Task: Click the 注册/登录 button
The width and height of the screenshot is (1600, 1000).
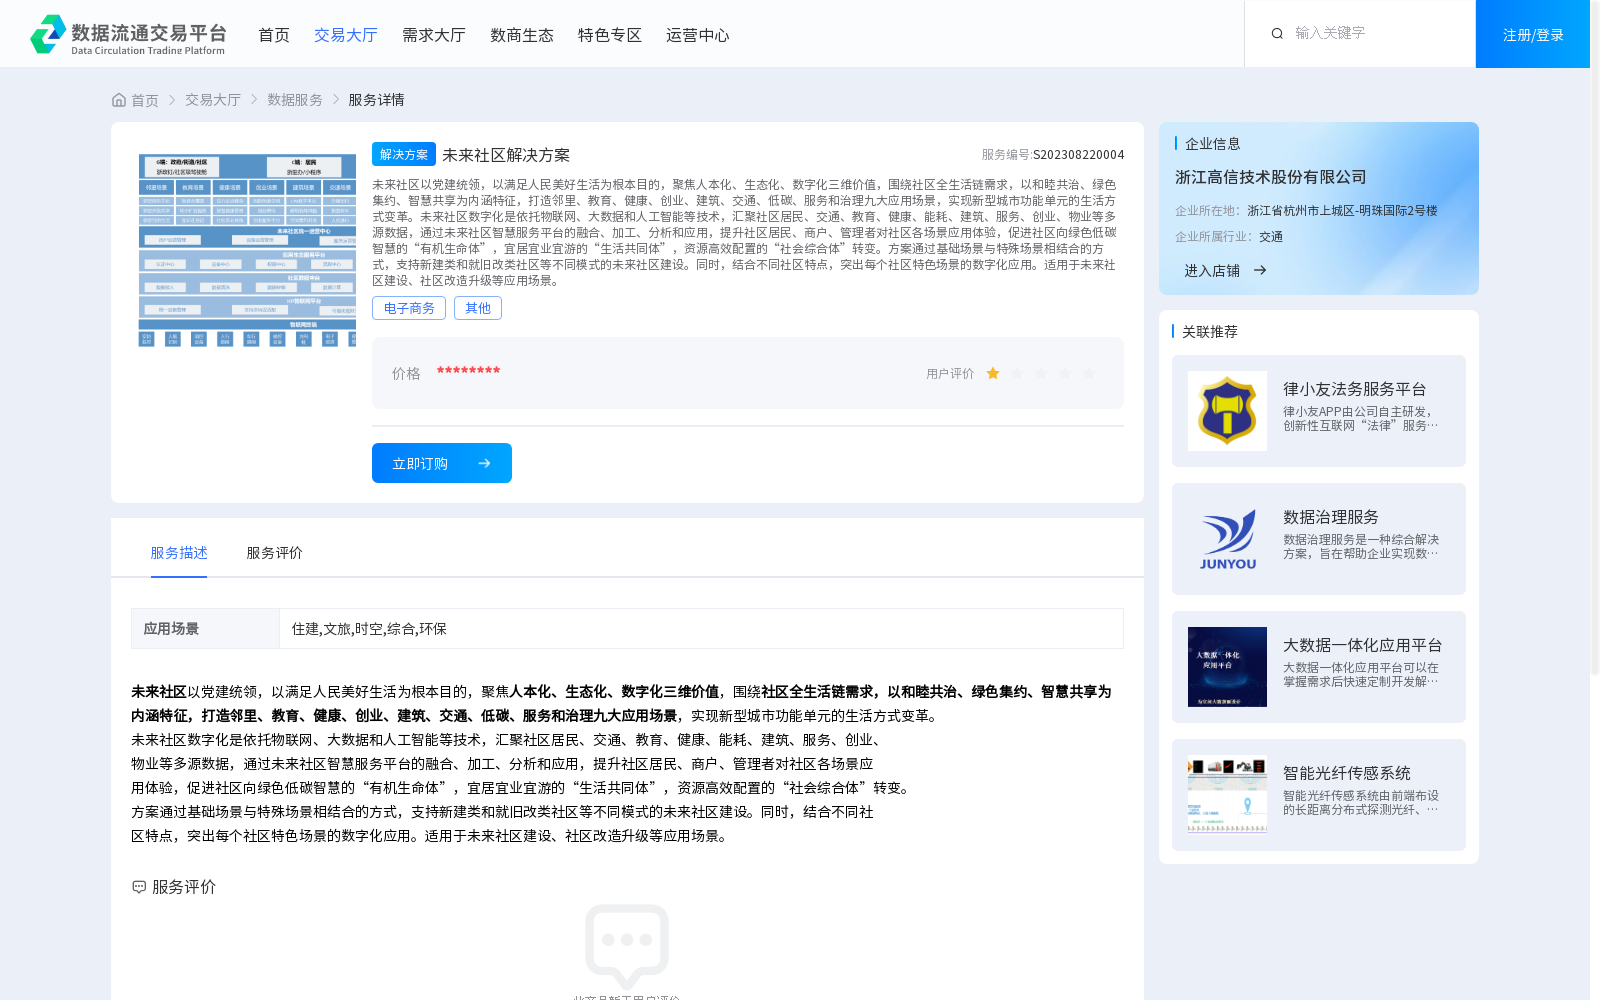Action: click(1533, 34)
